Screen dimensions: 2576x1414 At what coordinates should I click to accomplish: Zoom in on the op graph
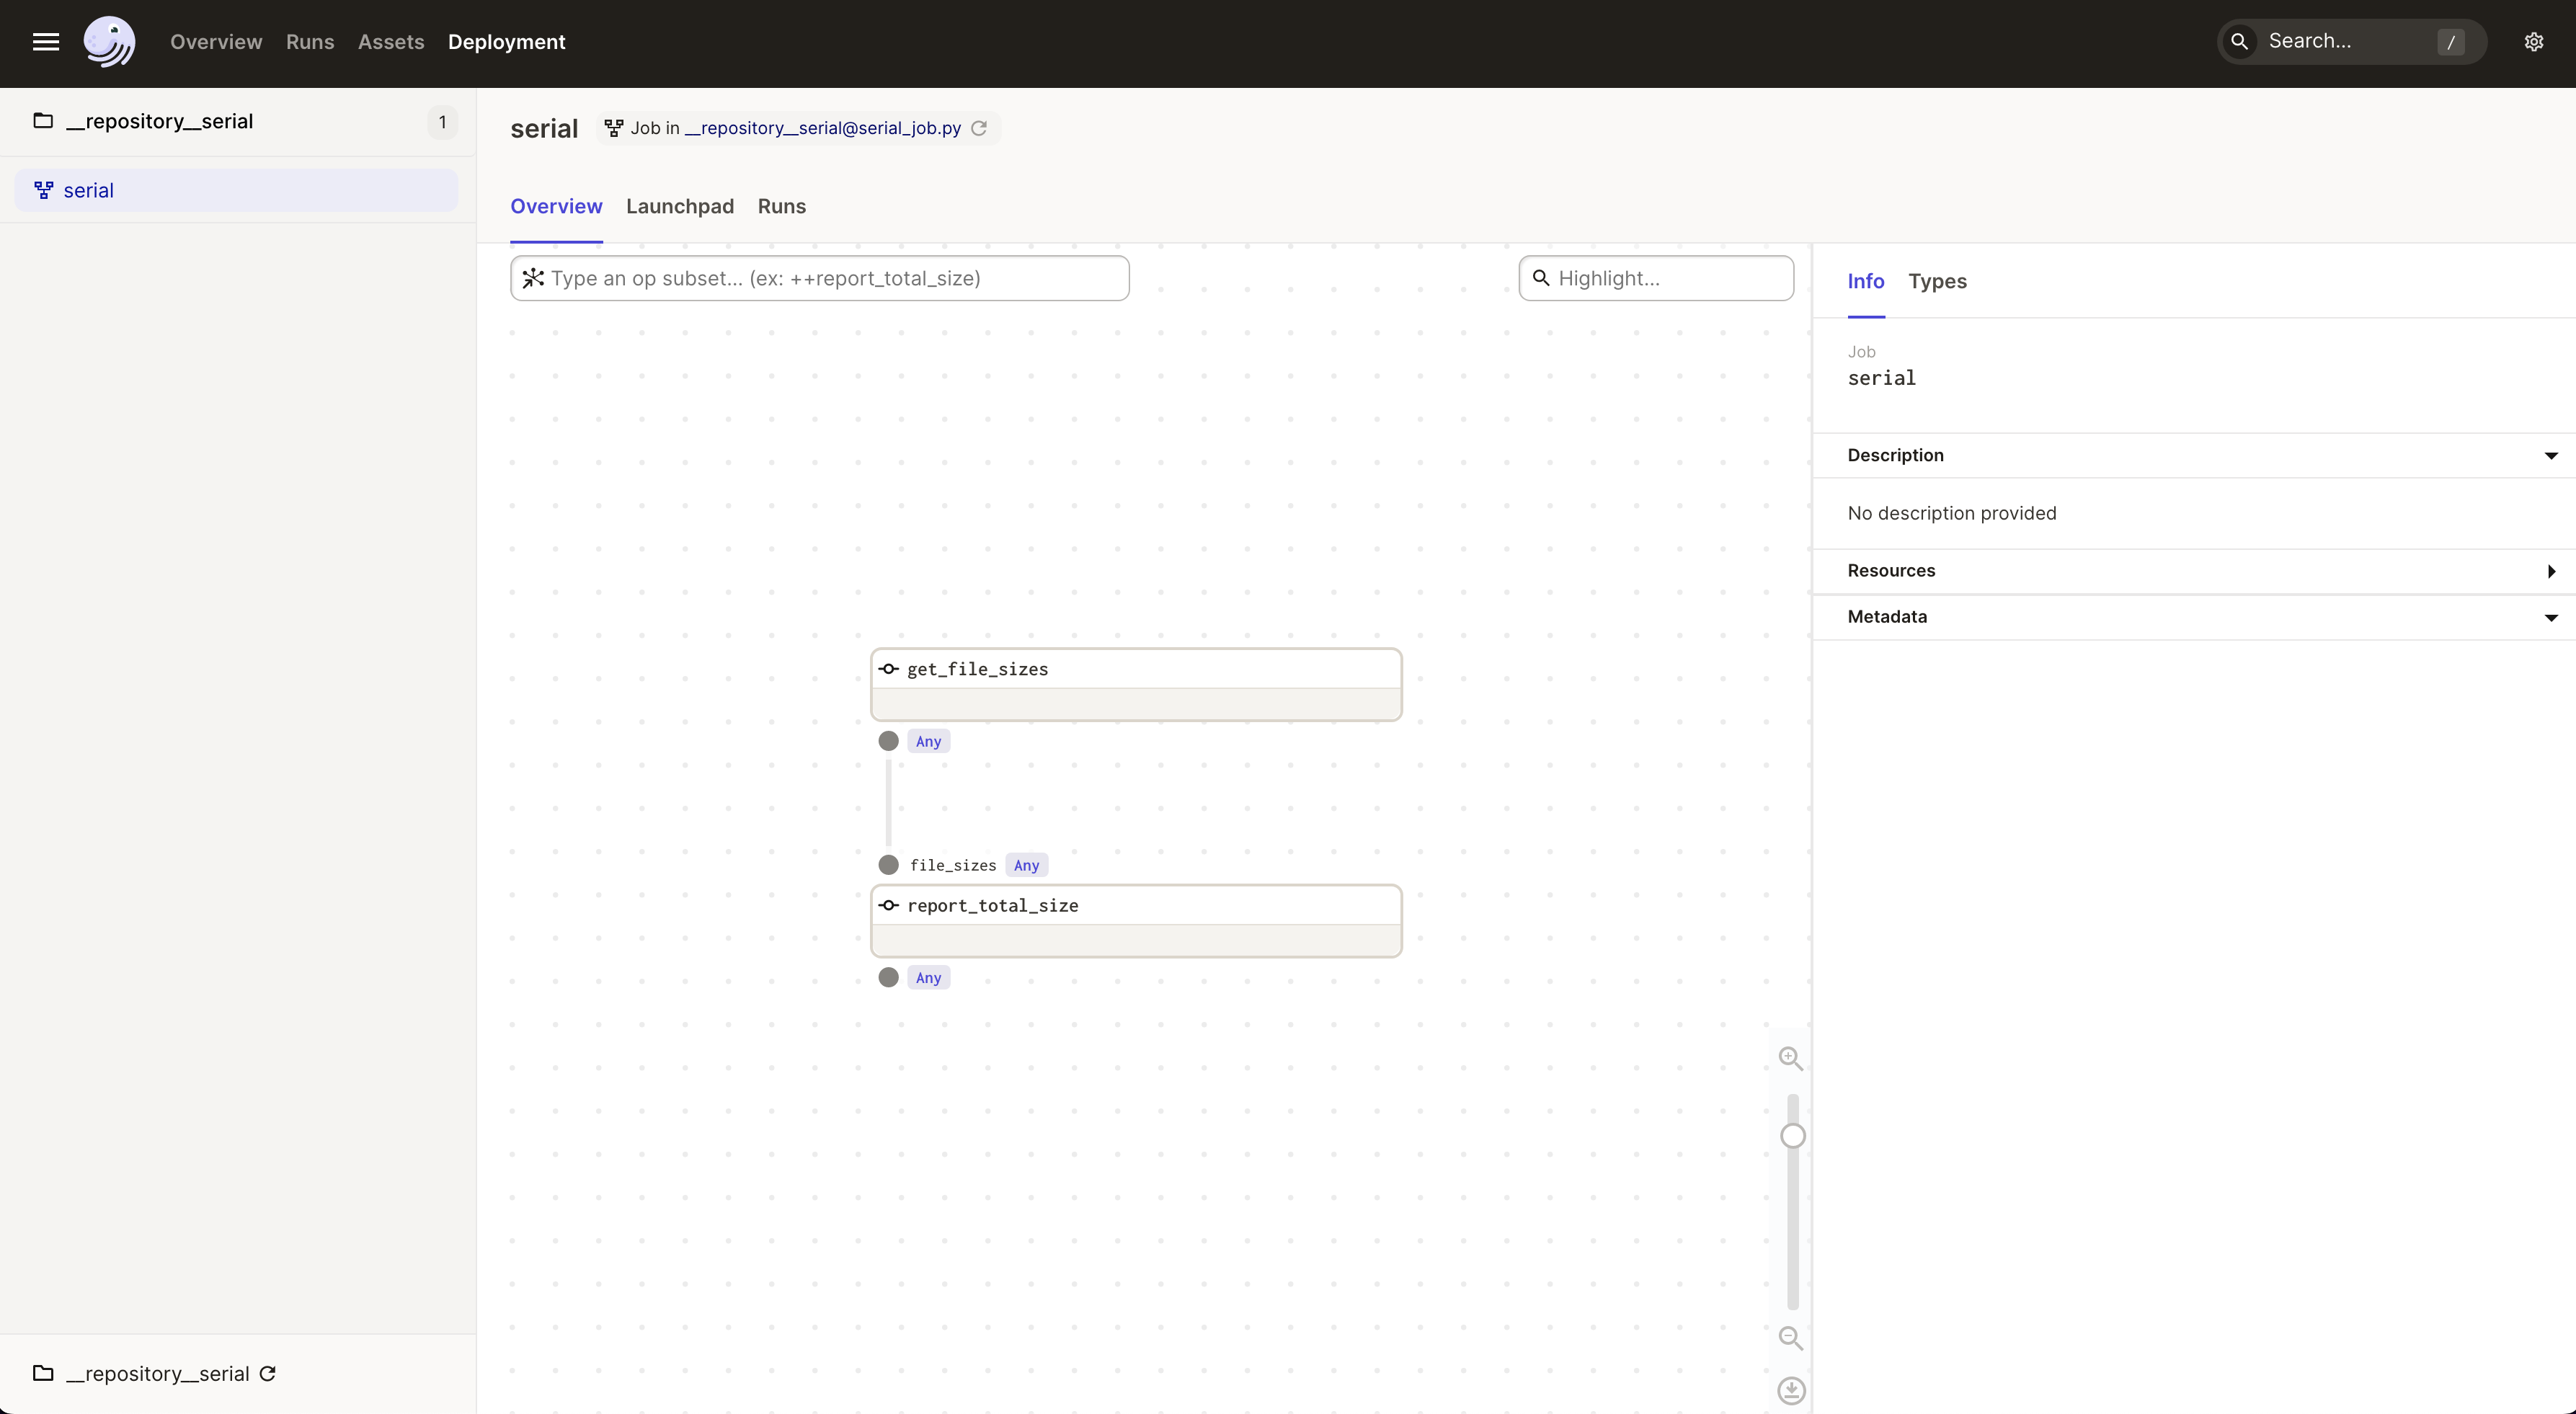pyautogui.click(x=1790, y=1058)
